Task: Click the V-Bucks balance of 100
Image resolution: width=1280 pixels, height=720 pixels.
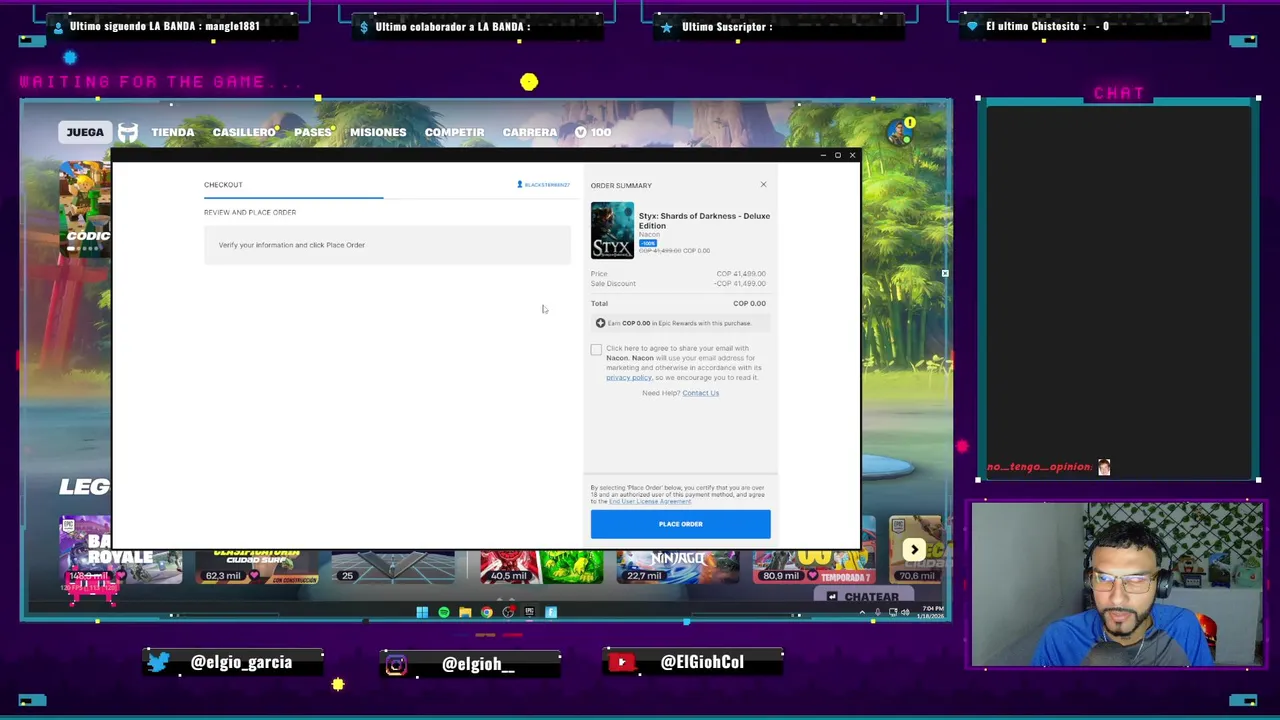Action: point(593,132)
